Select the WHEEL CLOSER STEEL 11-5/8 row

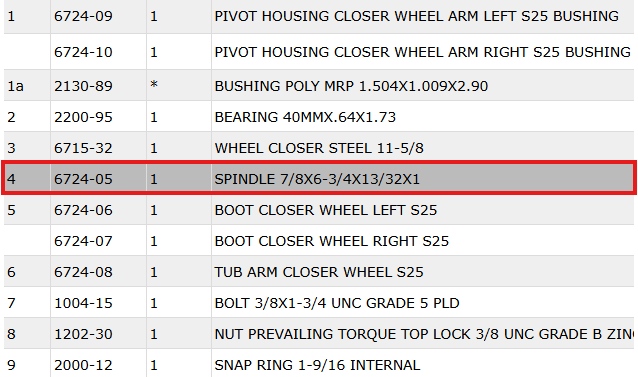[319, 148]
